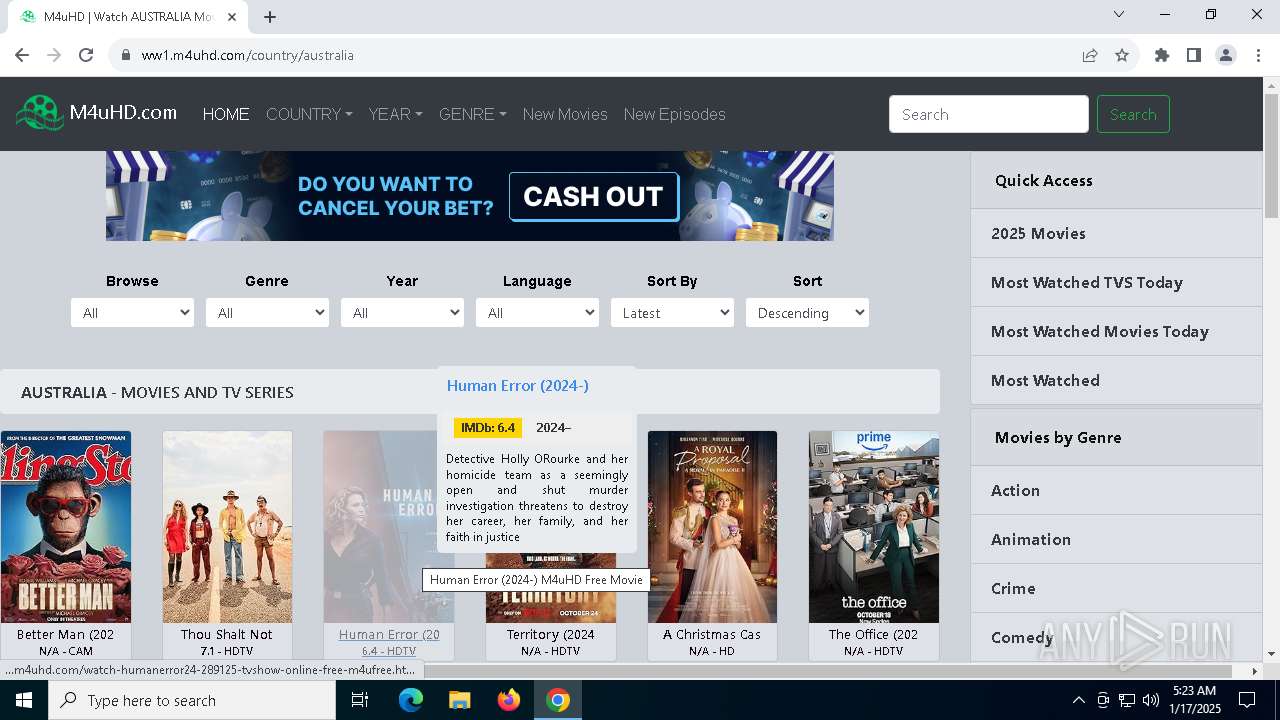Click the taskbar clock showing 5:23 AM
1280x720 pixels.
1194,700
